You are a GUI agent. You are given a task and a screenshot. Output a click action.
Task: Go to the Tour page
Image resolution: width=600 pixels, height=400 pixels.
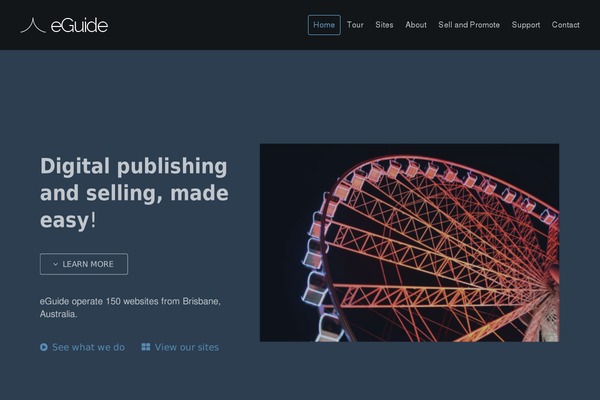355,25
